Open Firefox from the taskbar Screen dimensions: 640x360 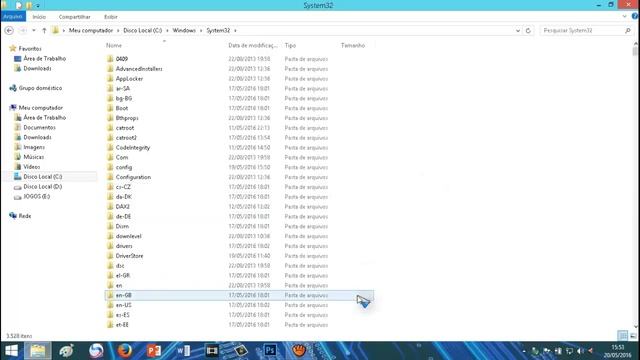pyautogui.click(x=124, y=351)
